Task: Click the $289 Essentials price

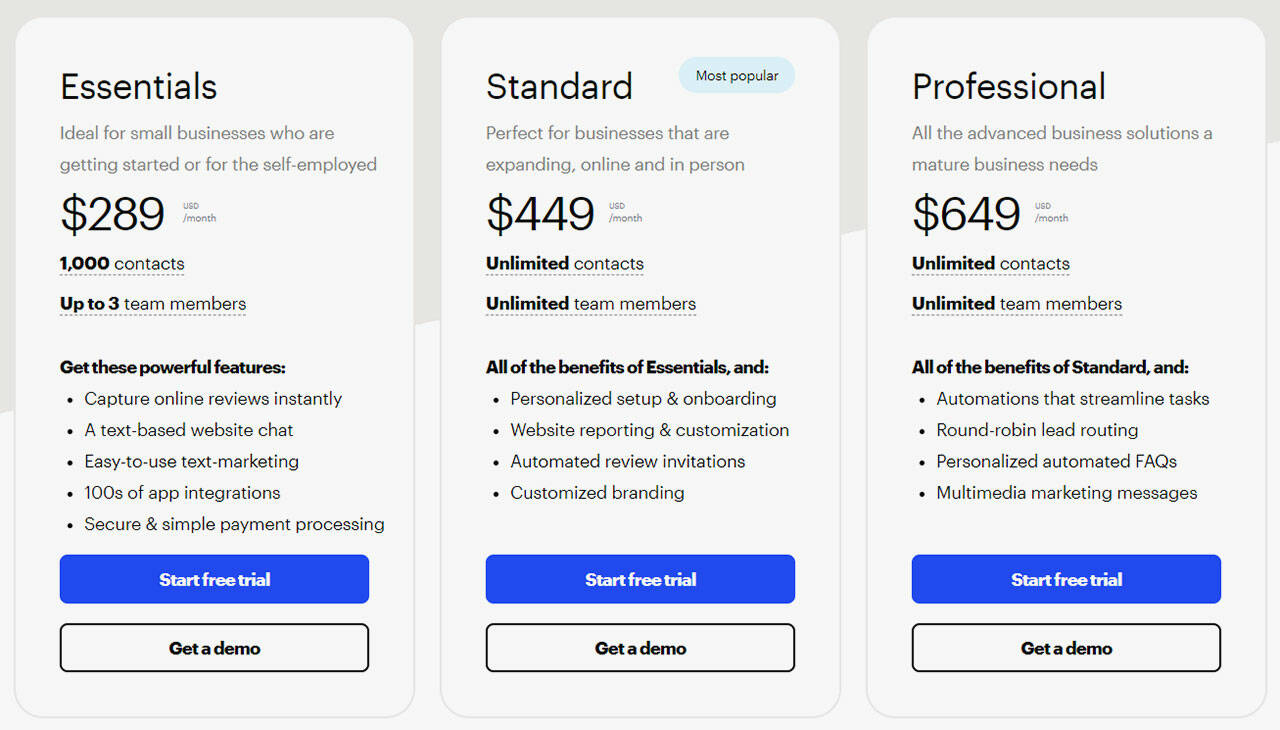Action: coord(112,214)
